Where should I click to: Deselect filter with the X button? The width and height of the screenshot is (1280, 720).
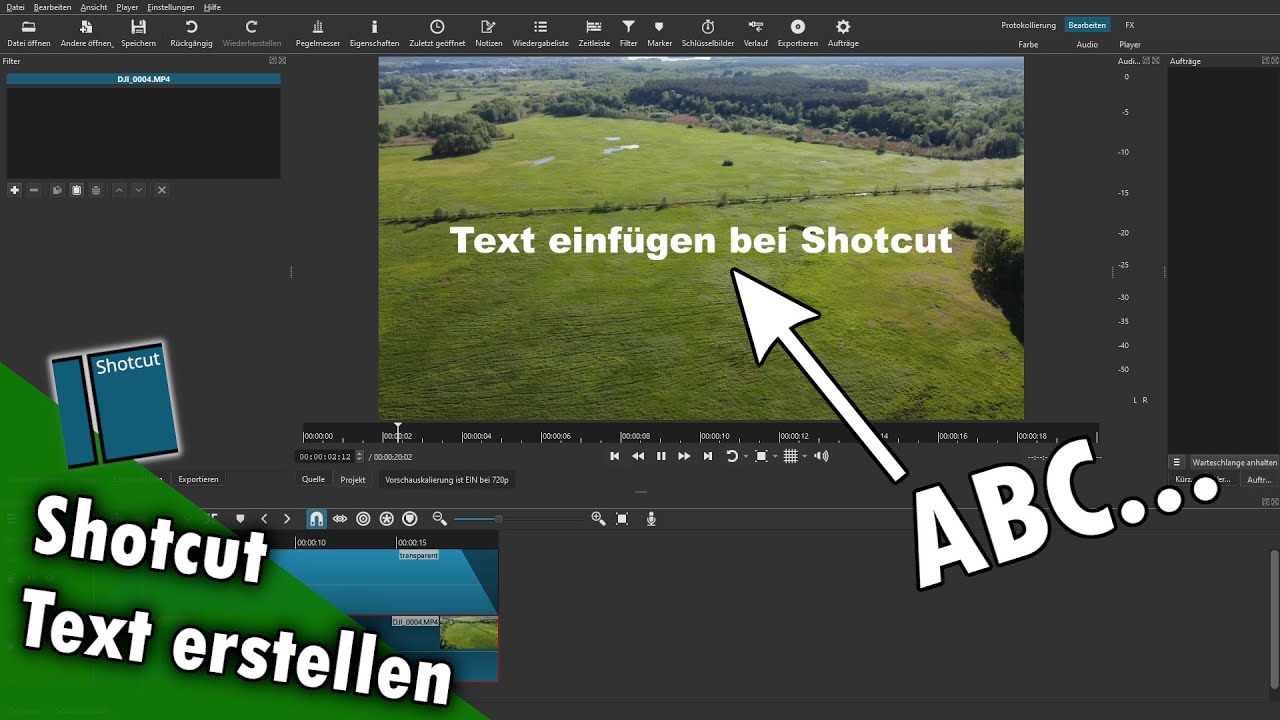click(162, 190)
